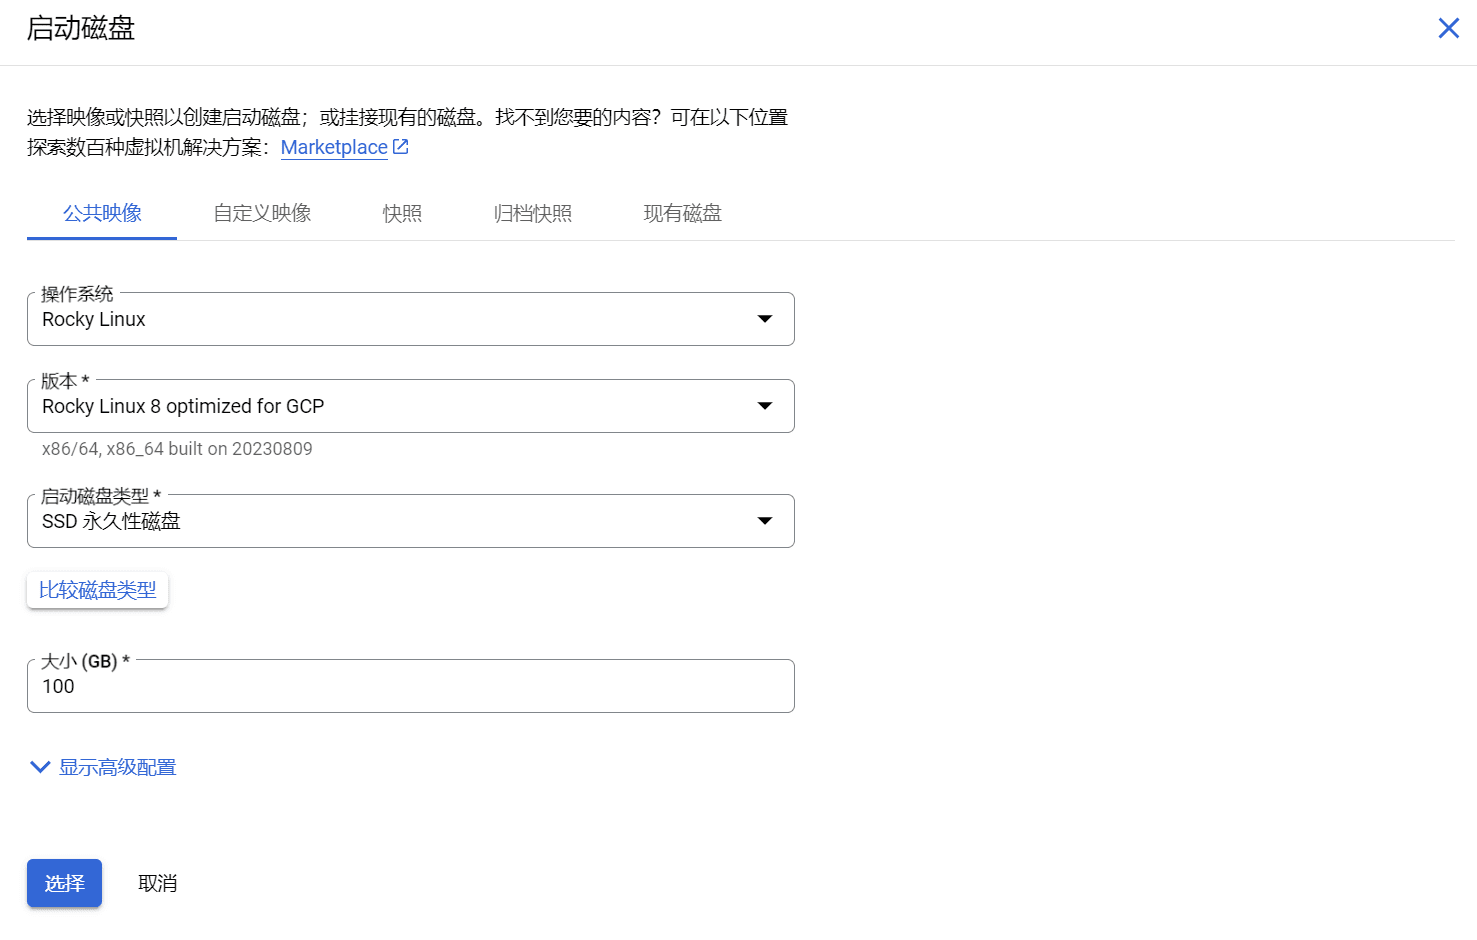The image size is (1477, 940).
Task: Click the dropdown arrow in the 版本 field
Action: (x=763, y=406)
